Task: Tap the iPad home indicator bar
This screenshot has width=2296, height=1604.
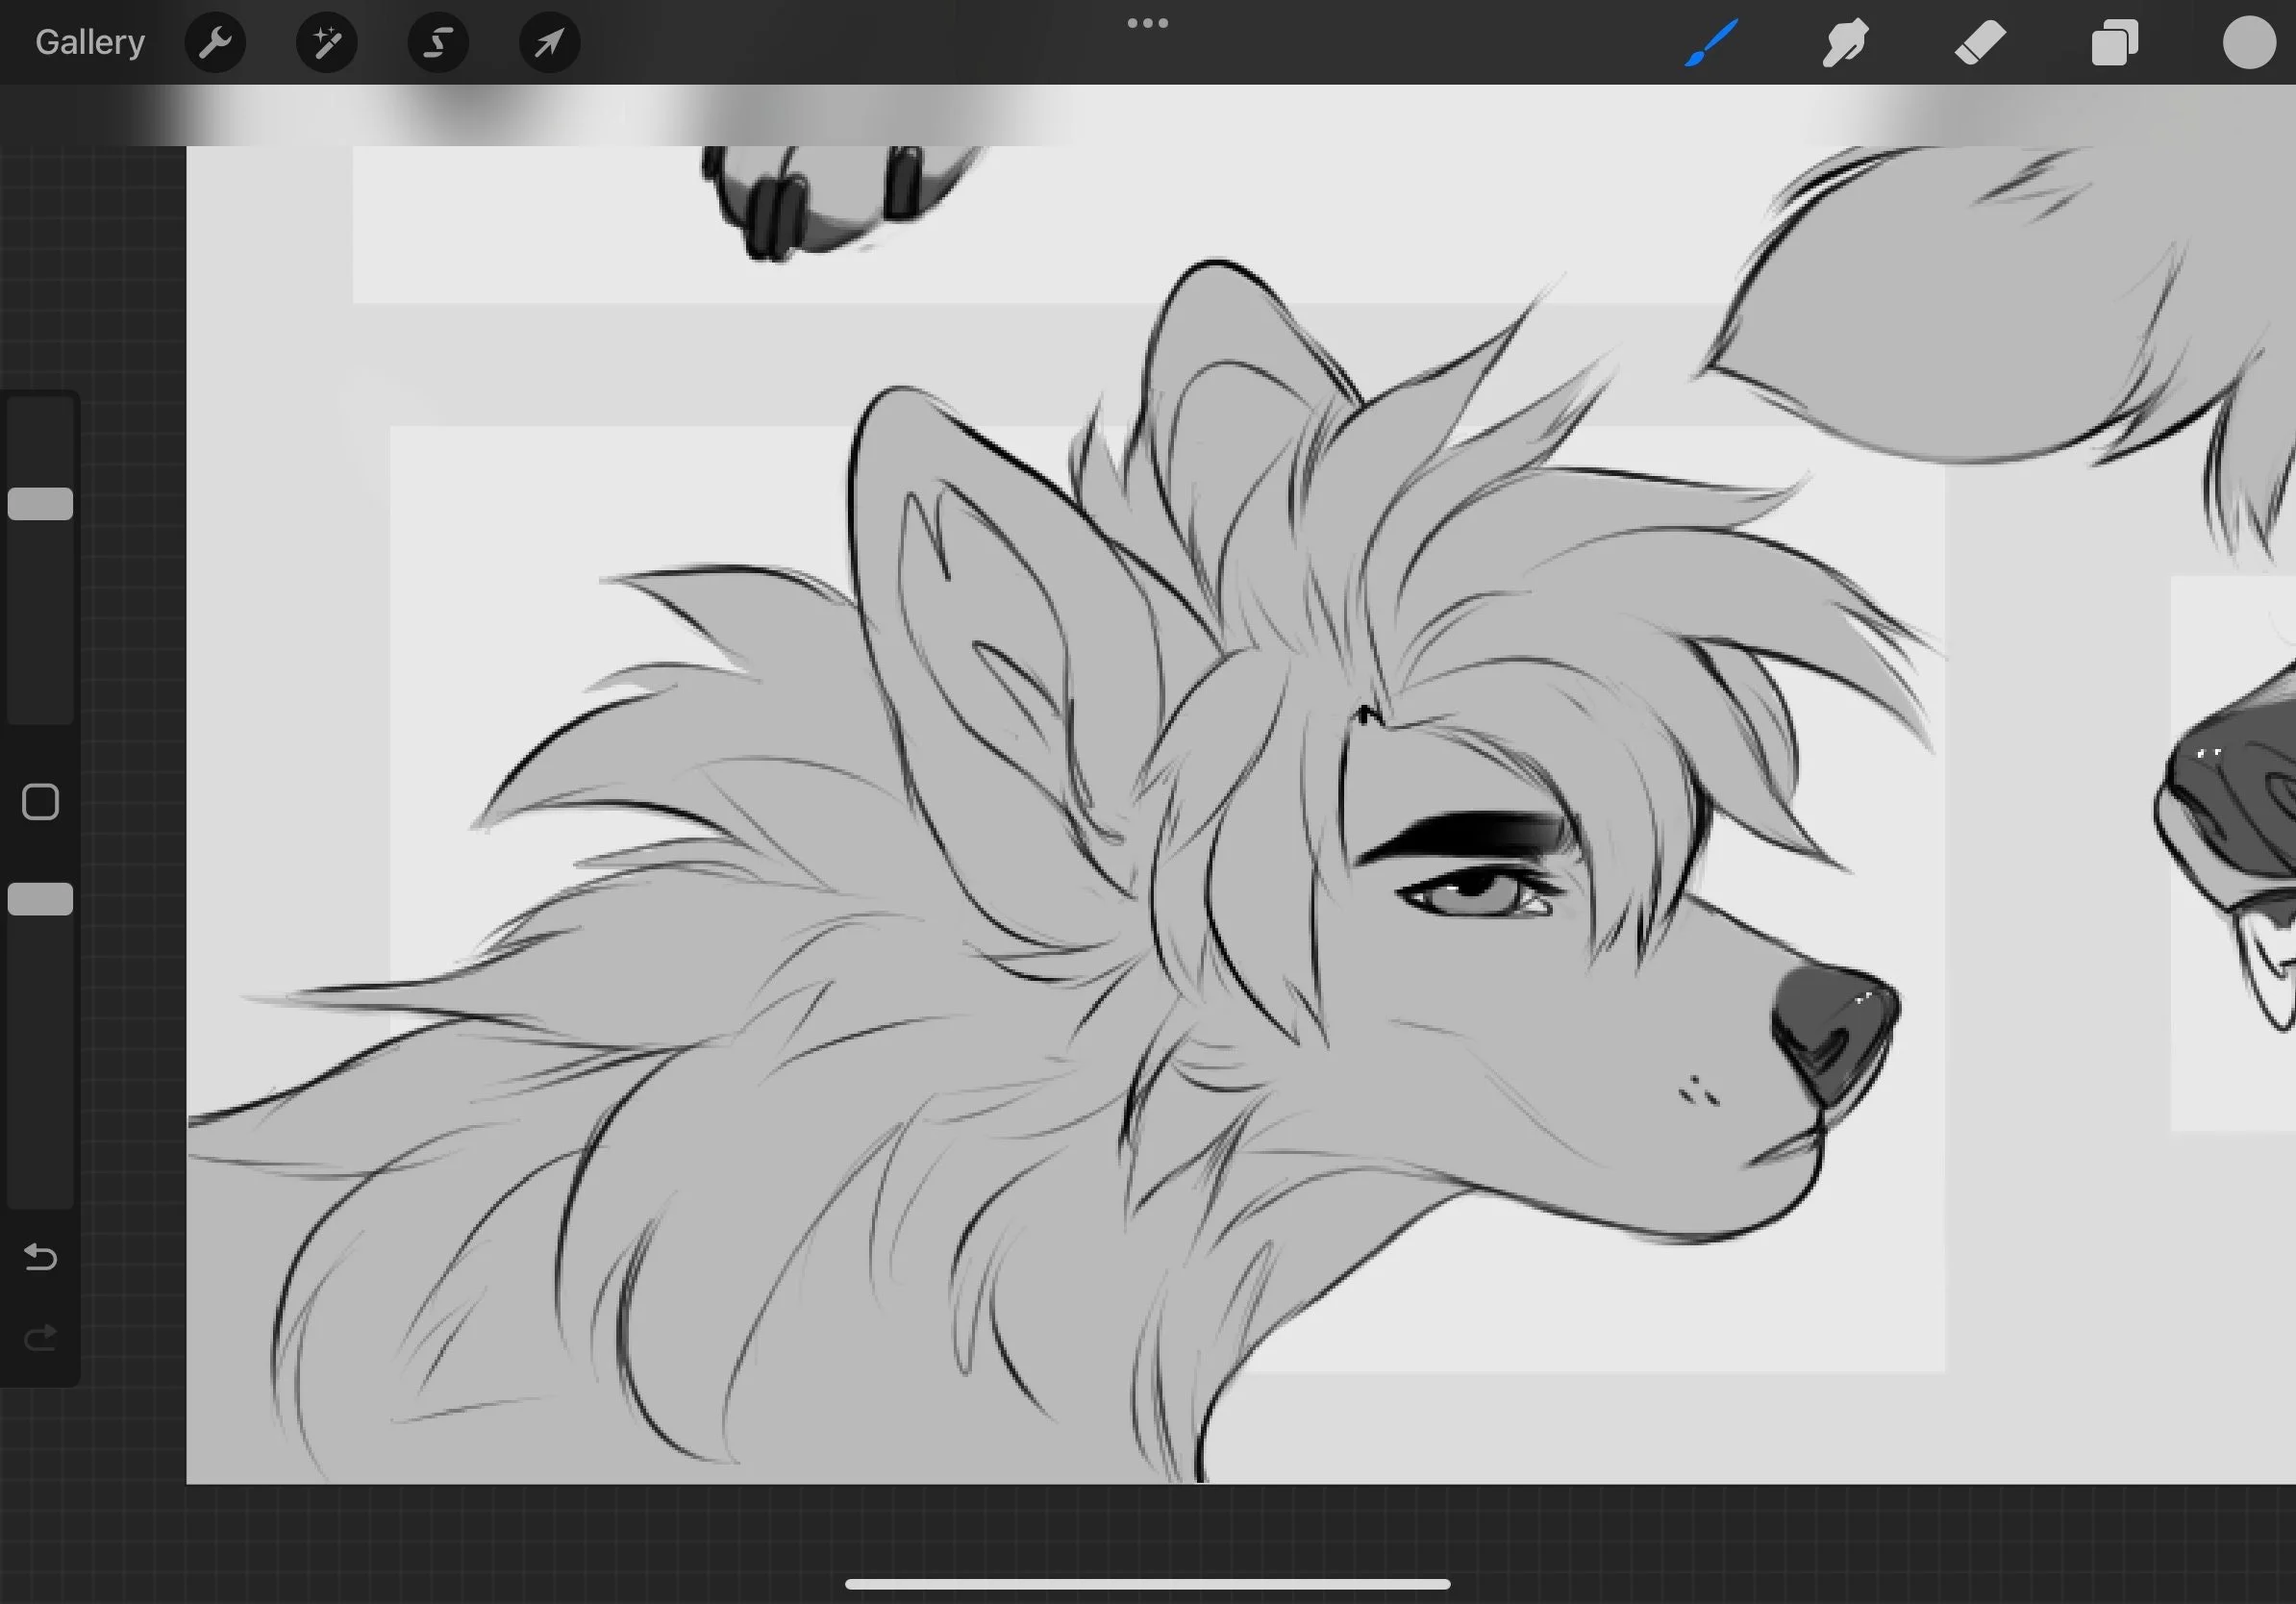Action: pyautogui.click(x=1147, y=1584)
